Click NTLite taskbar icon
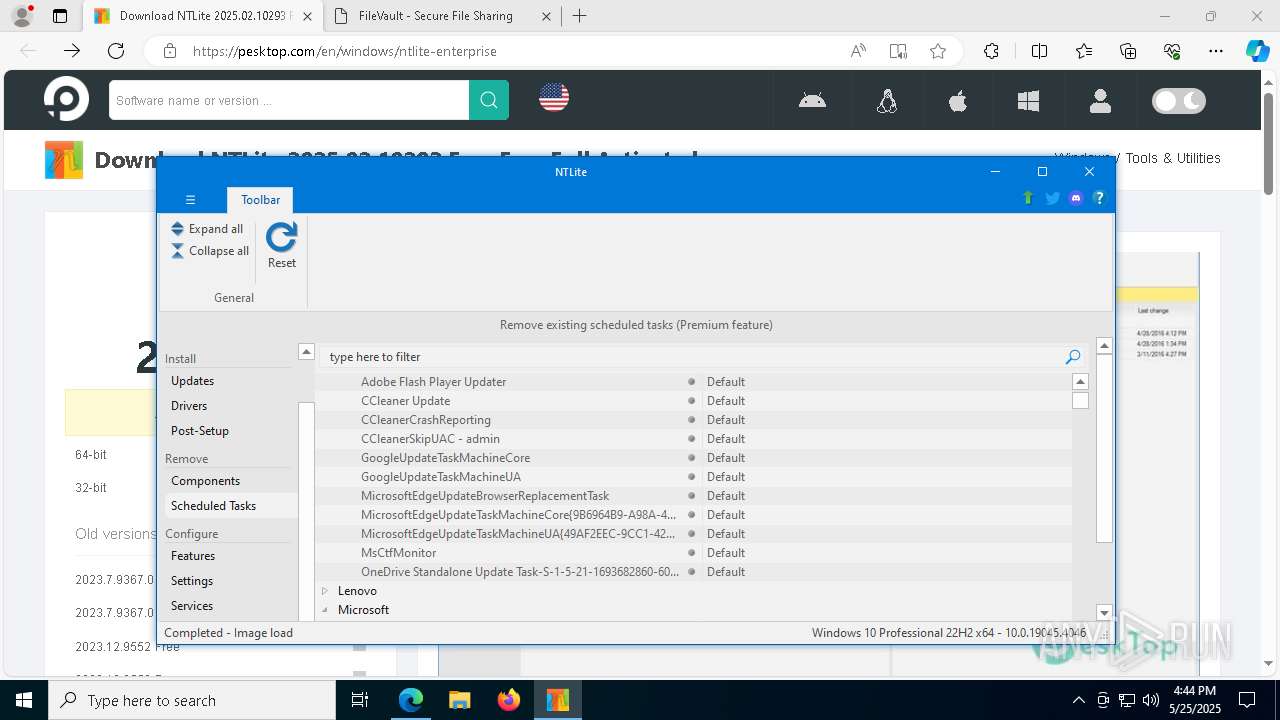The height and width of the screenshot is (720, 1280). (x=558, y=700)
